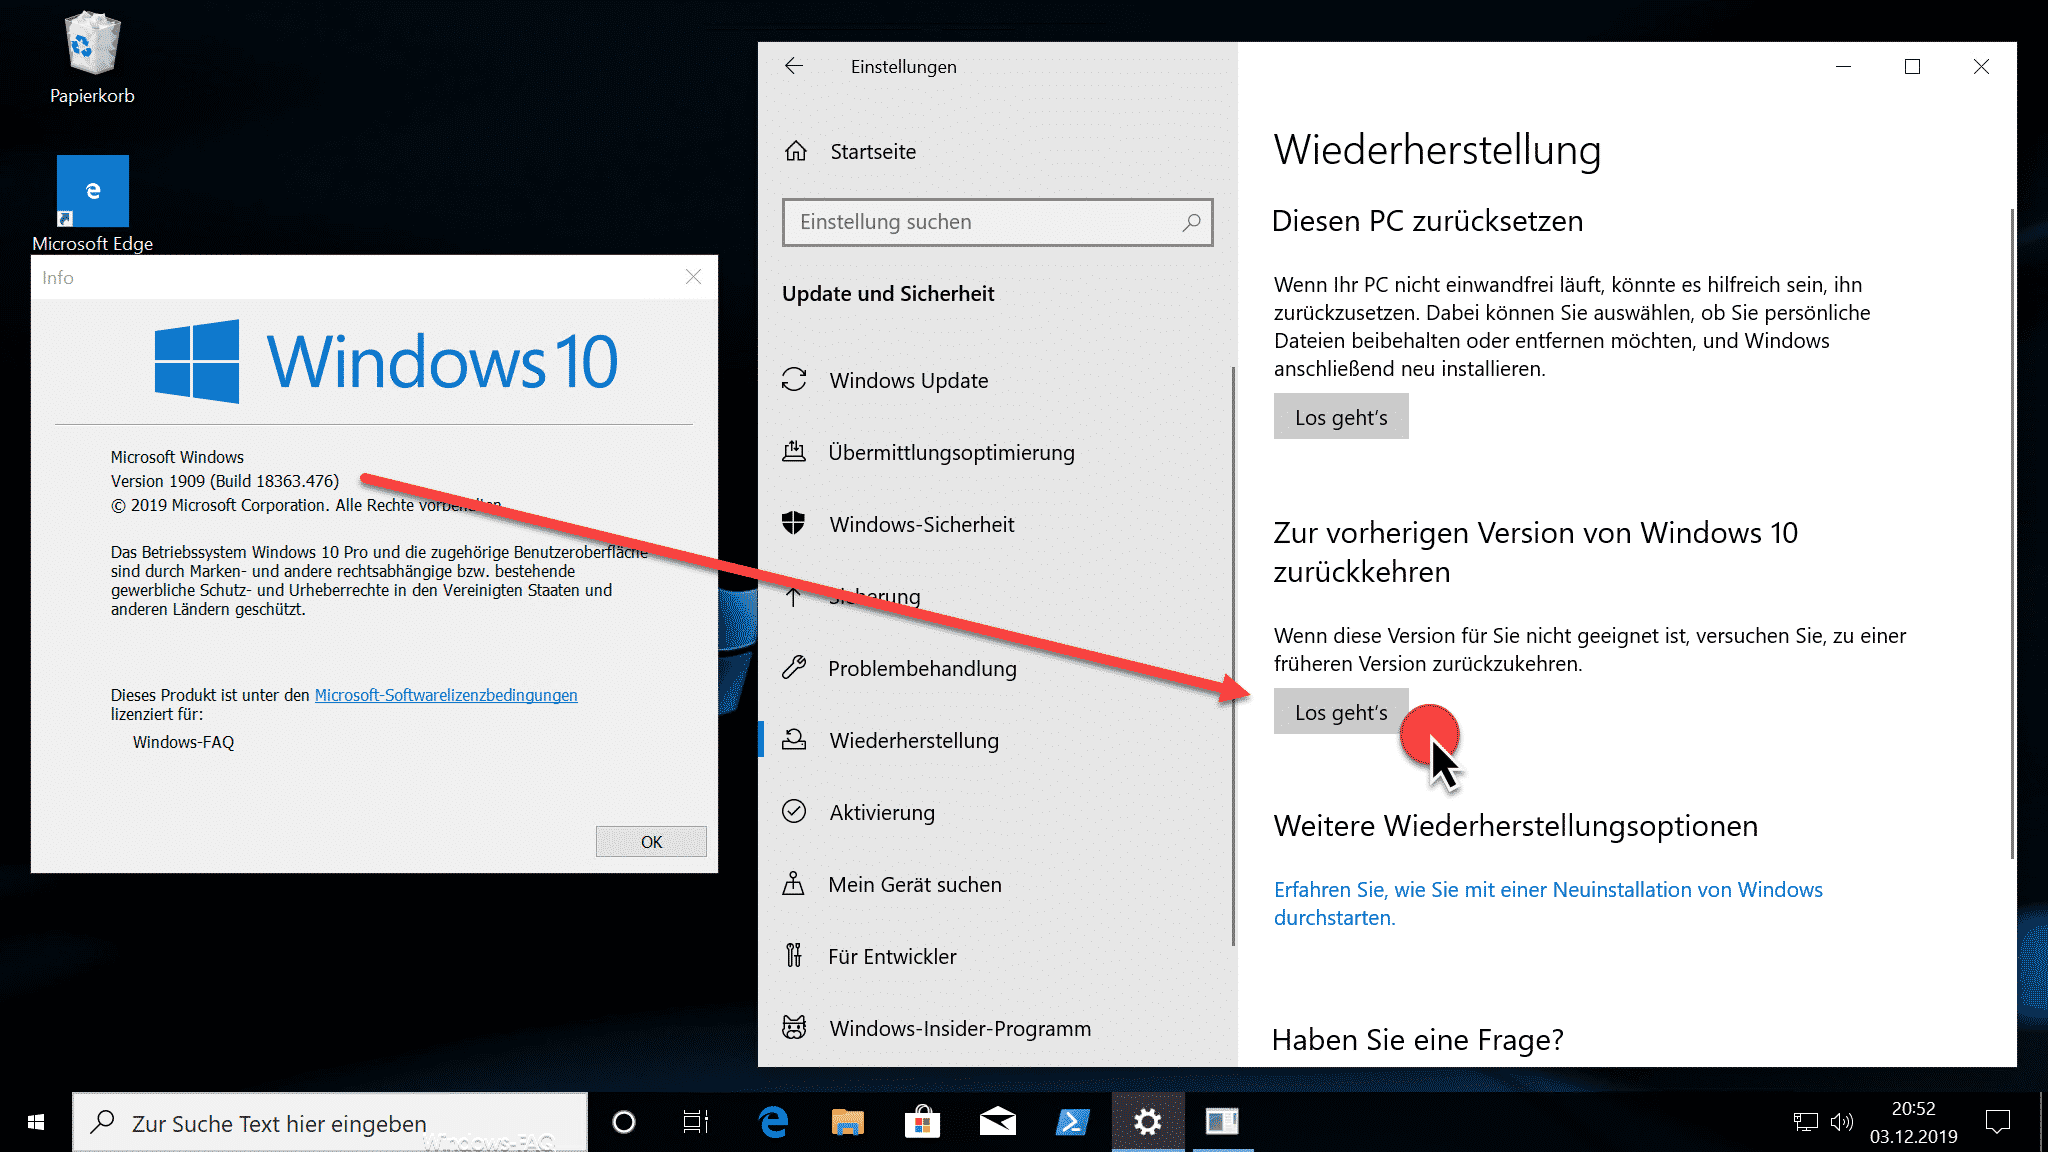The height and width of the screenshot is (1152, 2048).
Task: Click the Windows-FAQ licensee name
Action: point(183,742)
